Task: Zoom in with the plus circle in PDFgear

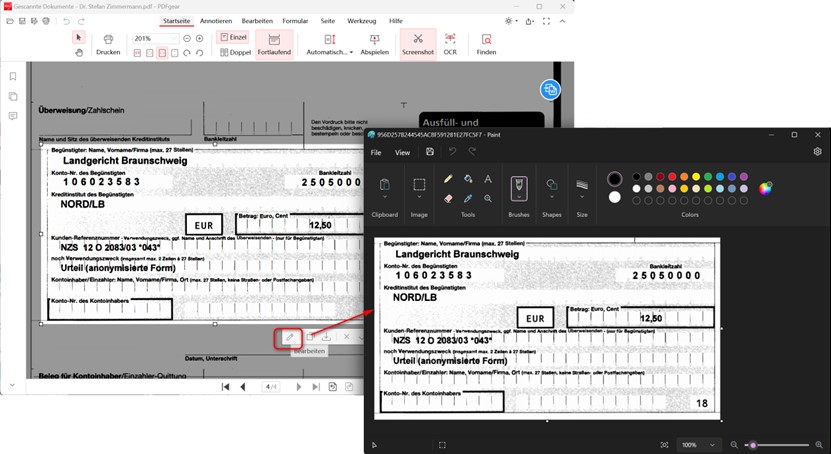Action: tap(199, 39)
